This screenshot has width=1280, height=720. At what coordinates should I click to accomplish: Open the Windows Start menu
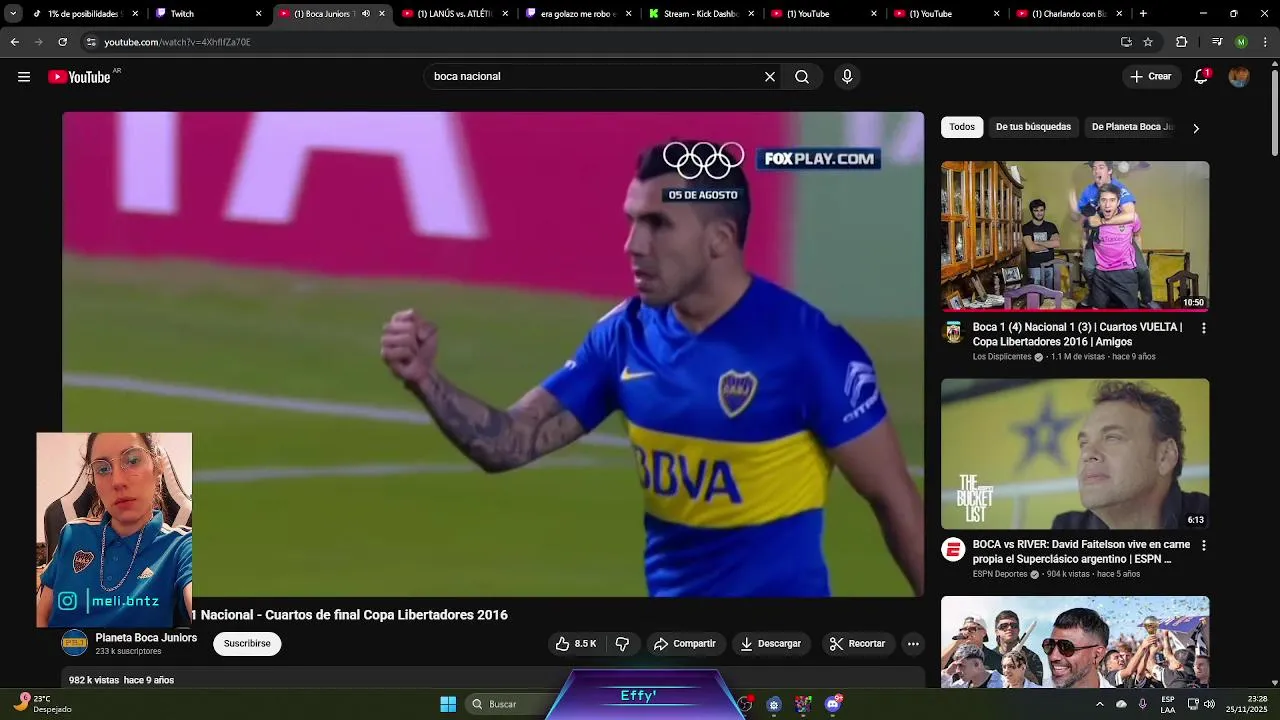[x=448, y=704]
